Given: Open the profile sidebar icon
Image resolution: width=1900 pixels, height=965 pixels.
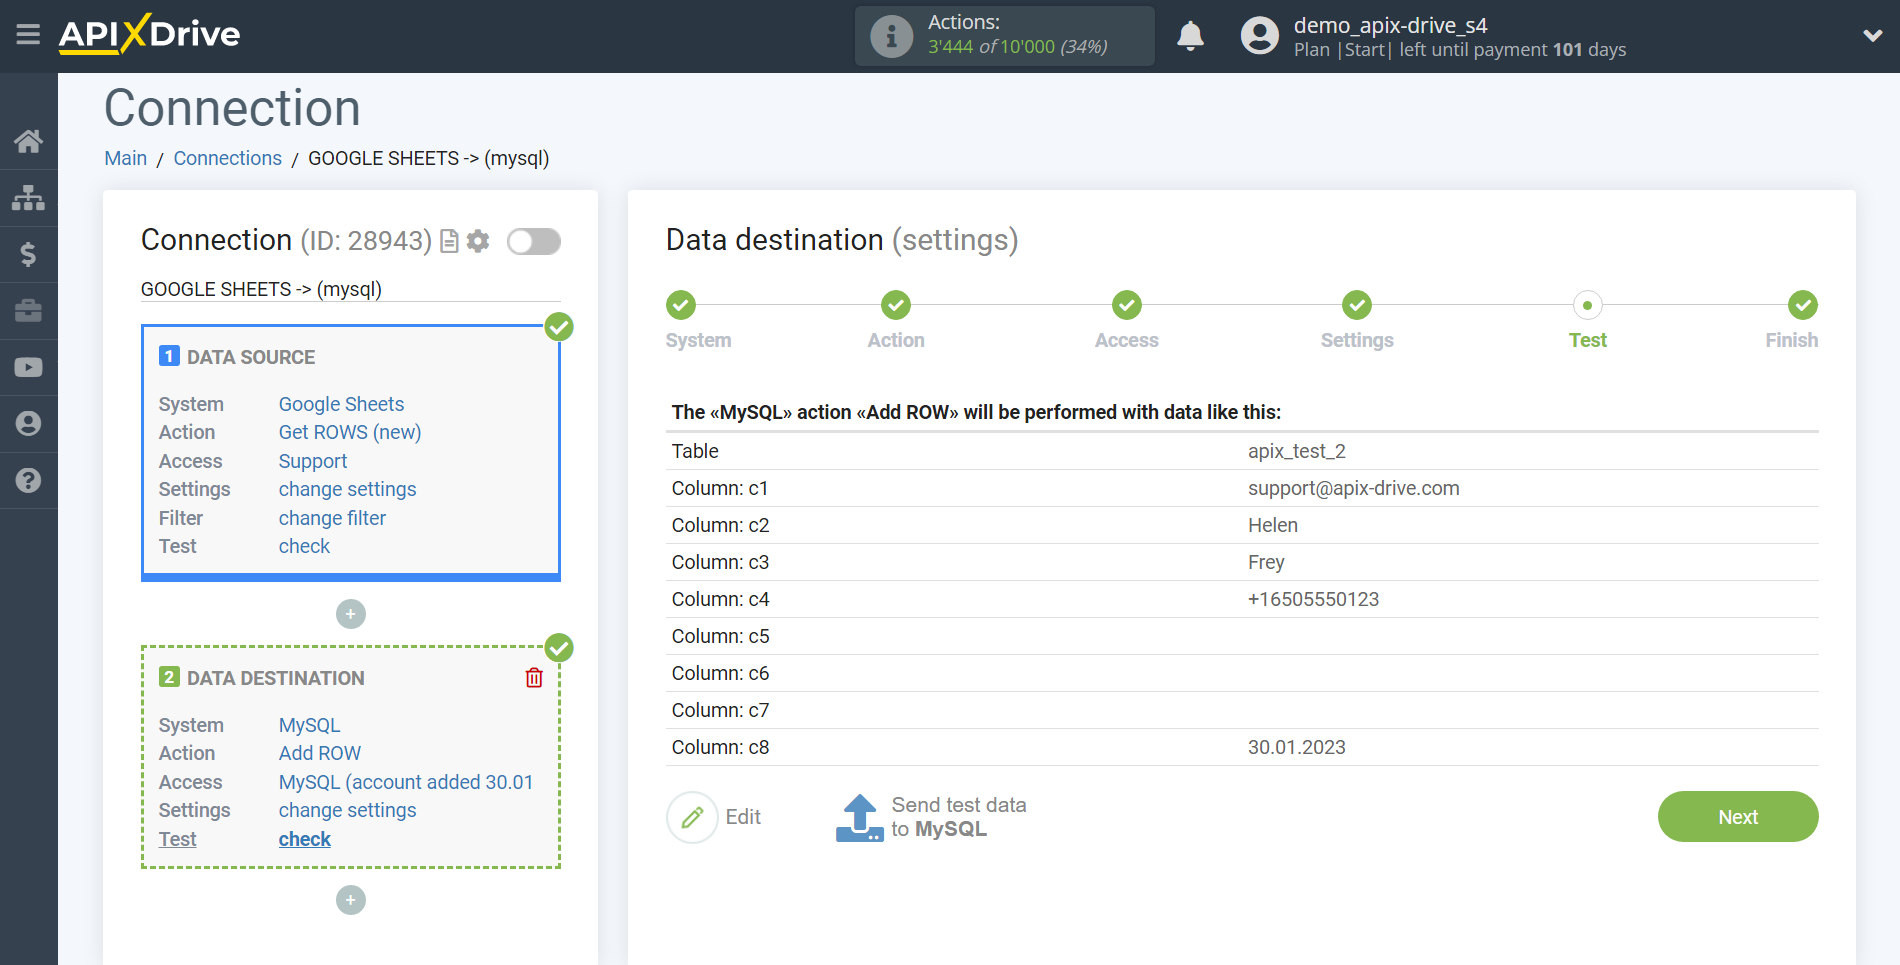Looking at the screenshot, I should (x=28, y=424).
